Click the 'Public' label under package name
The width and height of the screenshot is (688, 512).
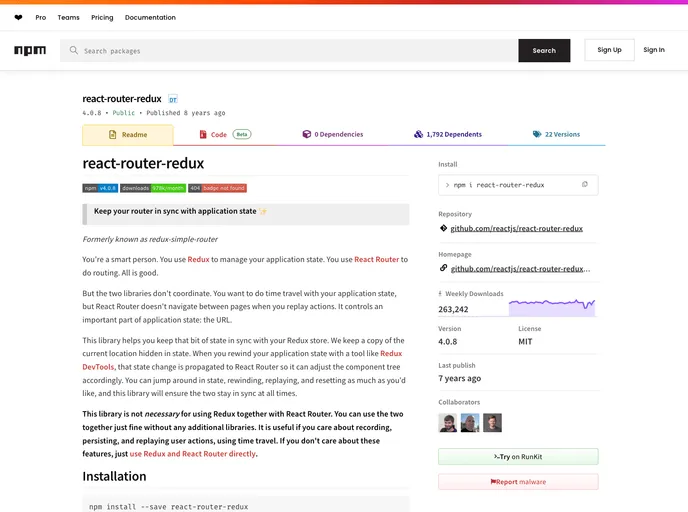click(124, 113)
